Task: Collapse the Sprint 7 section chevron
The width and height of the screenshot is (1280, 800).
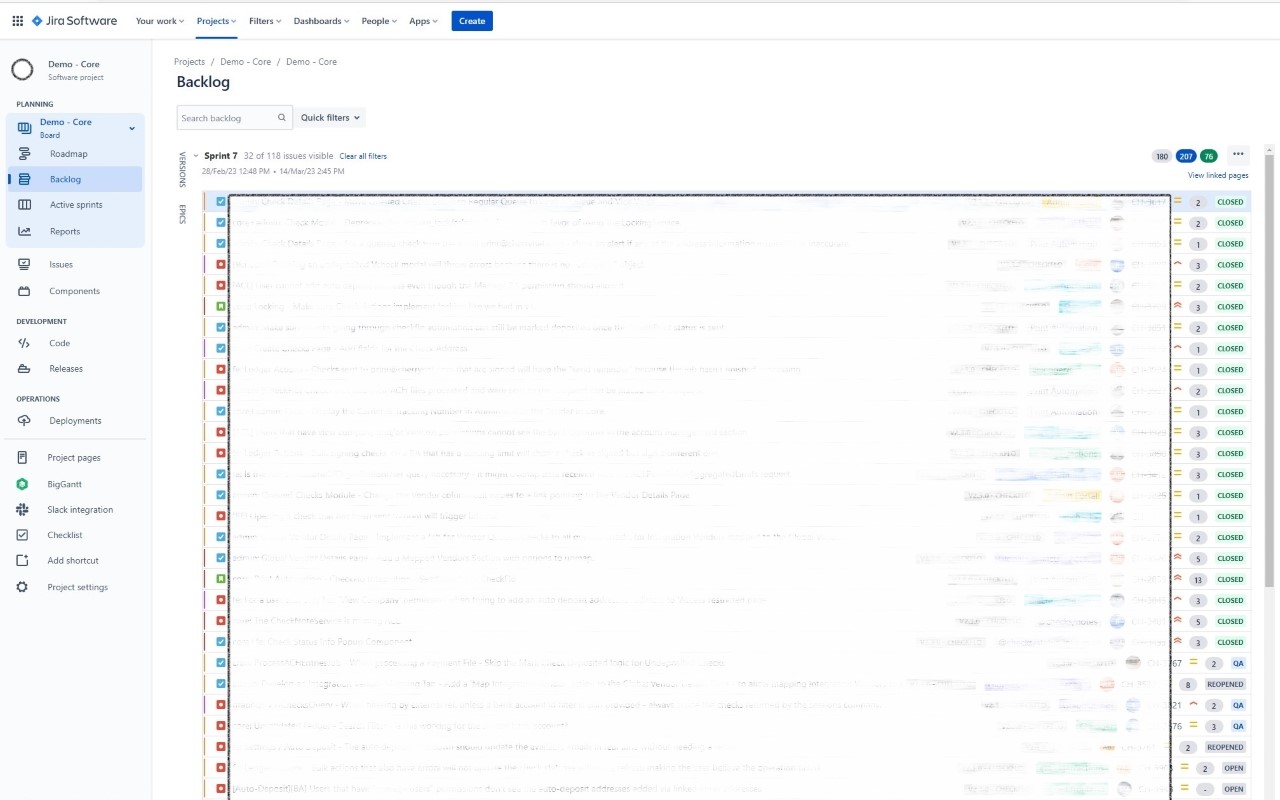Action: (194, 156)
